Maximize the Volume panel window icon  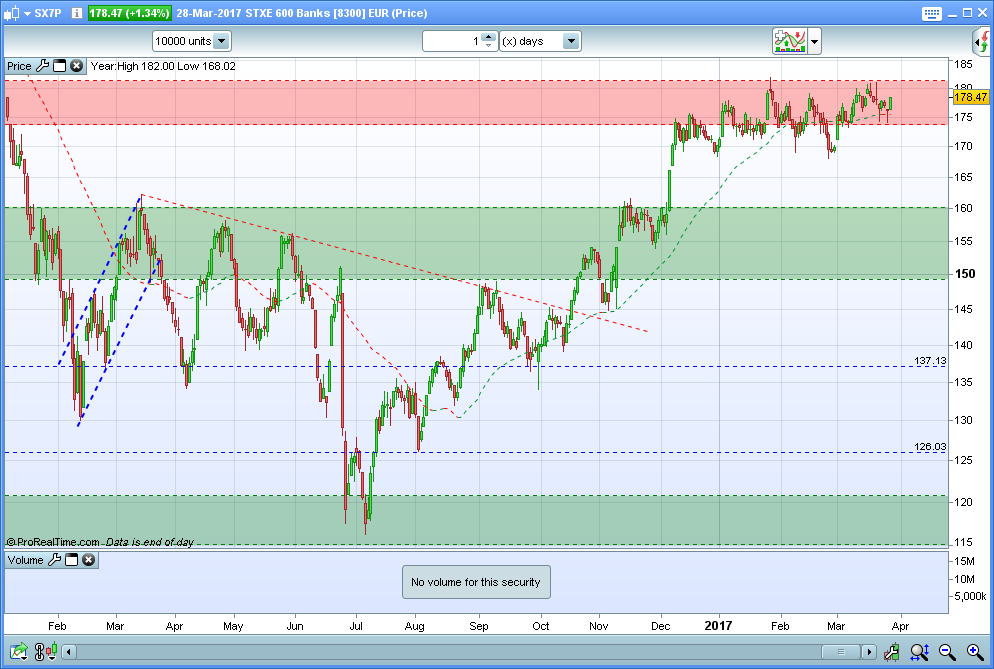(x=72, y=560)
